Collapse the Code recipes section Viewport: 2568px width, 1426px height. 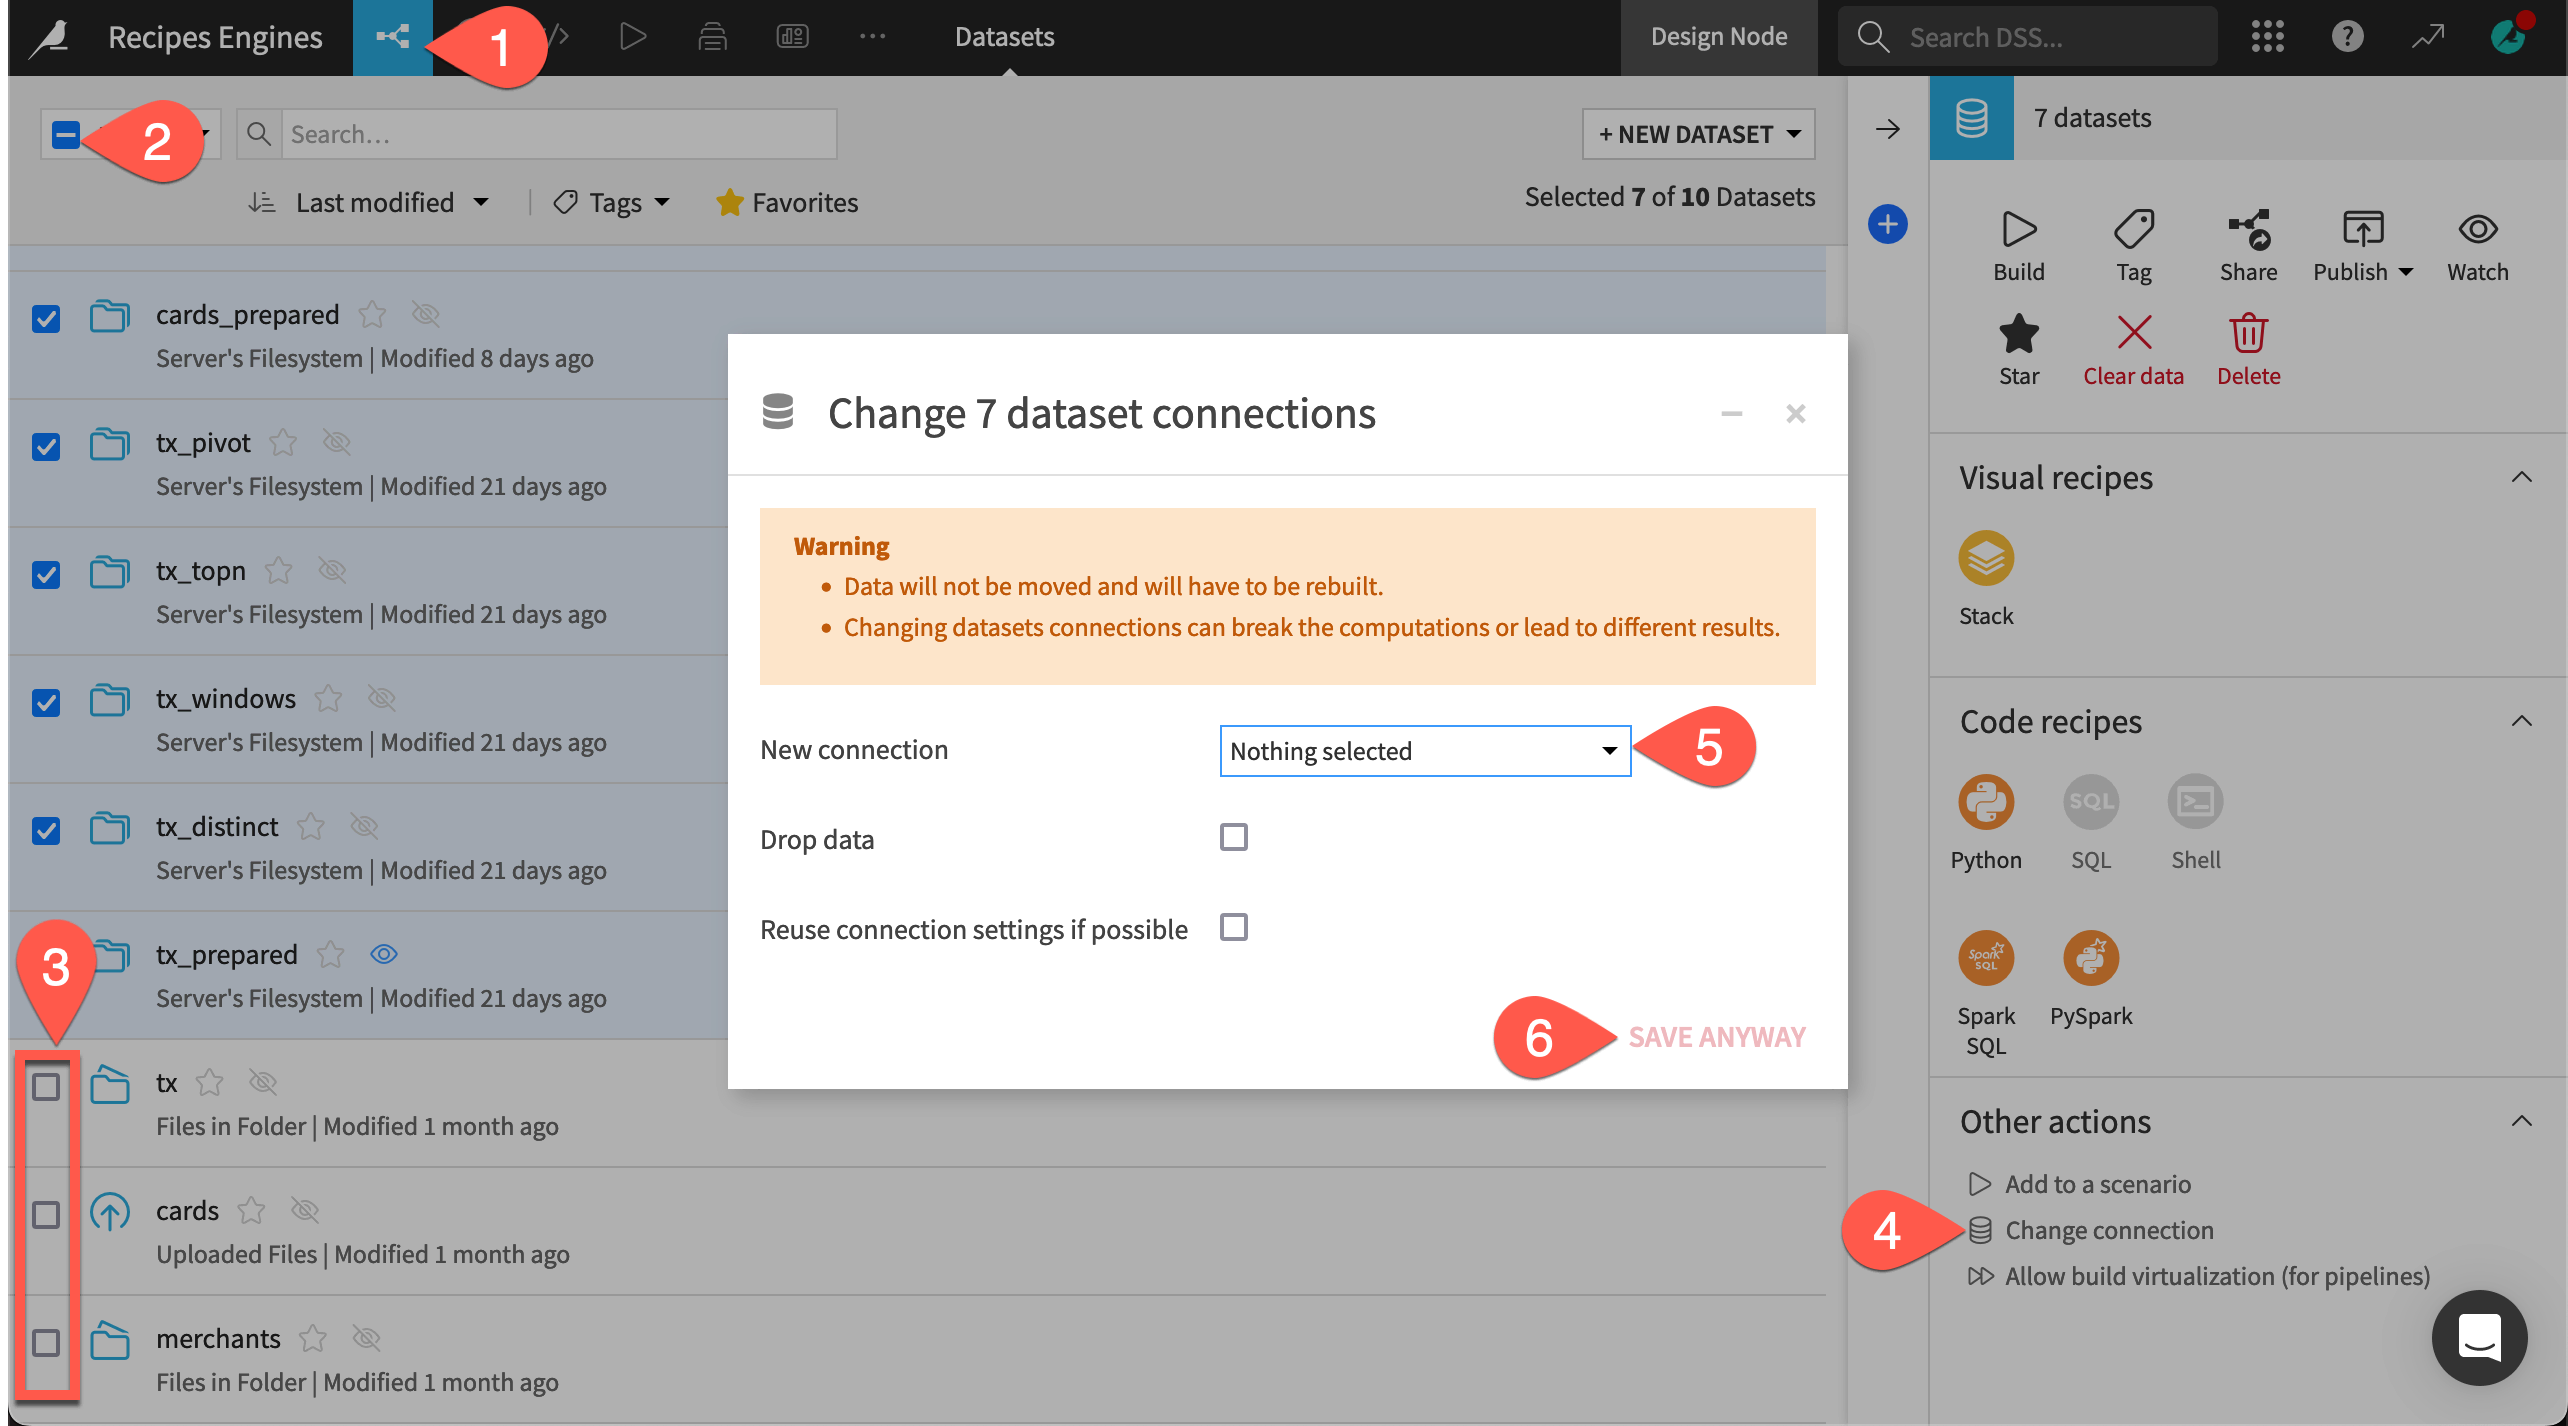pos(2521,722)
